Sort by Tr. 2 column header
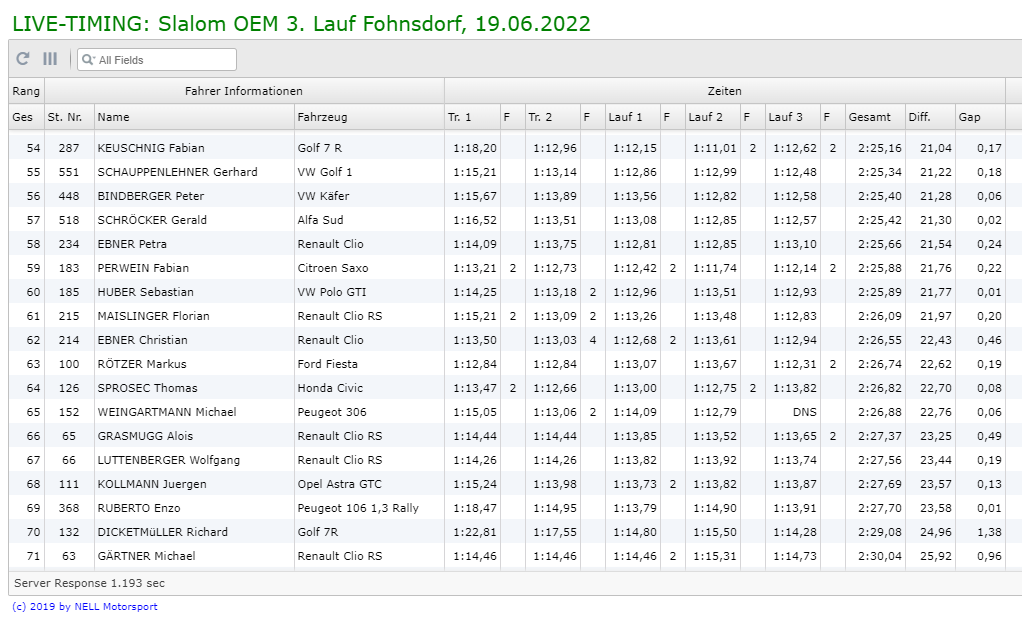Screen dimensions: 1022x622 (x=551, y=117)
